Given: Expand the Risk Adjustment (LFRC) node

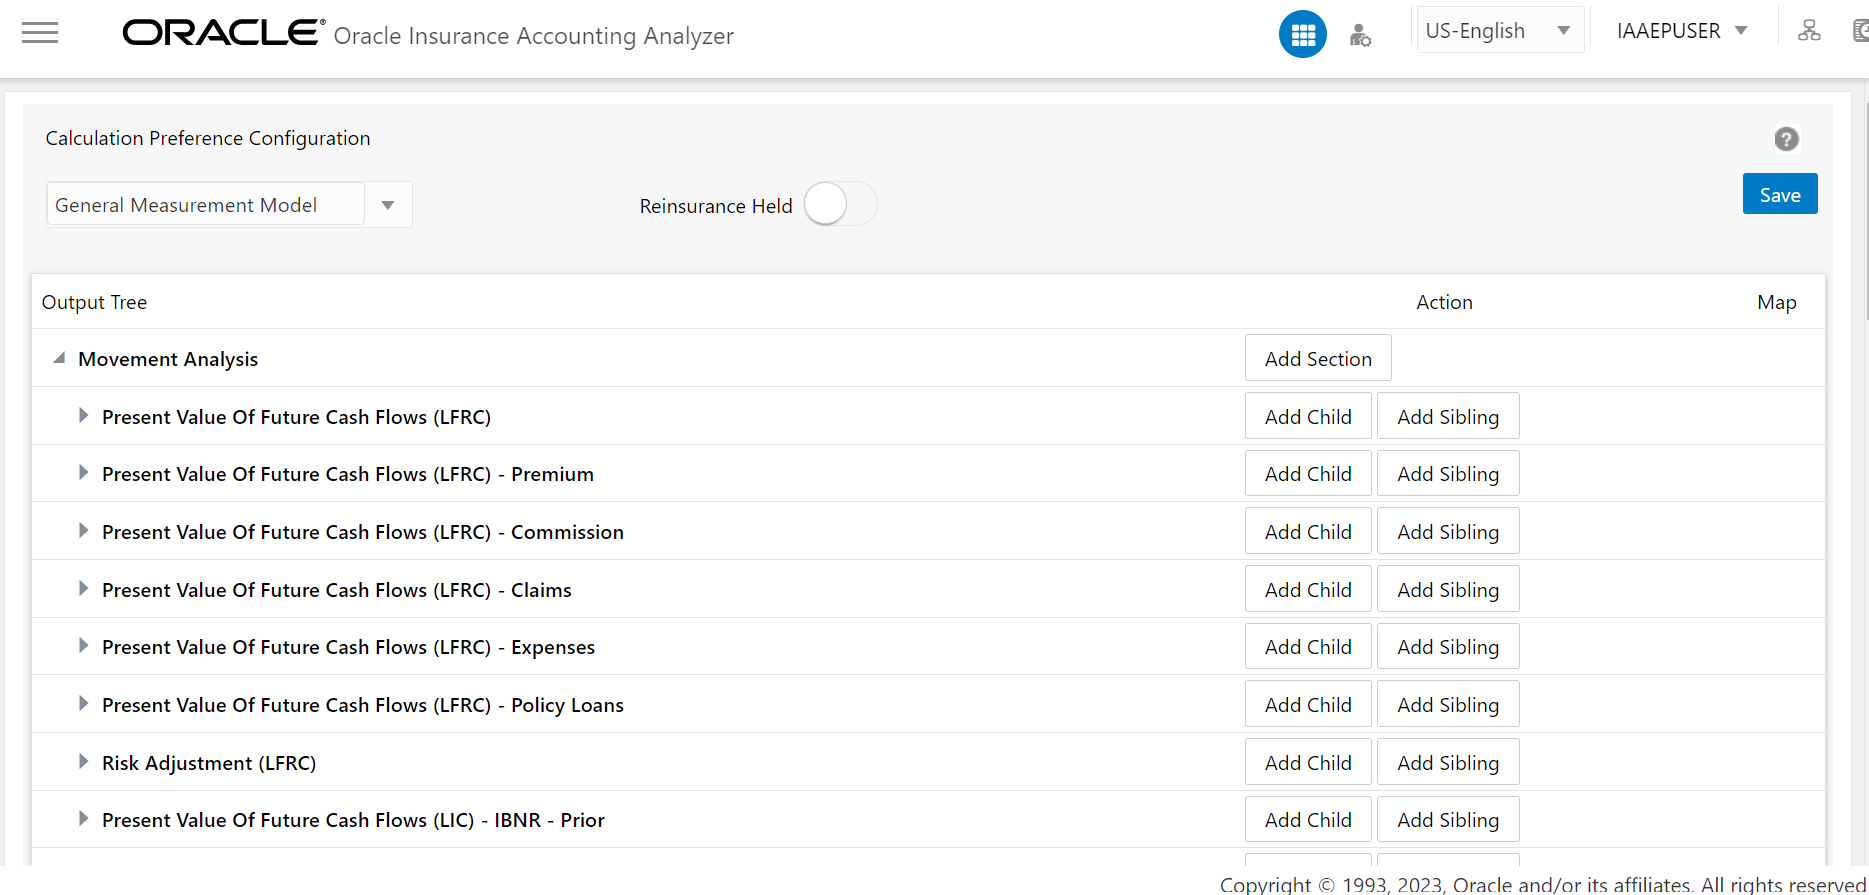Looking at the screenshot, I should tap(84, 762).
